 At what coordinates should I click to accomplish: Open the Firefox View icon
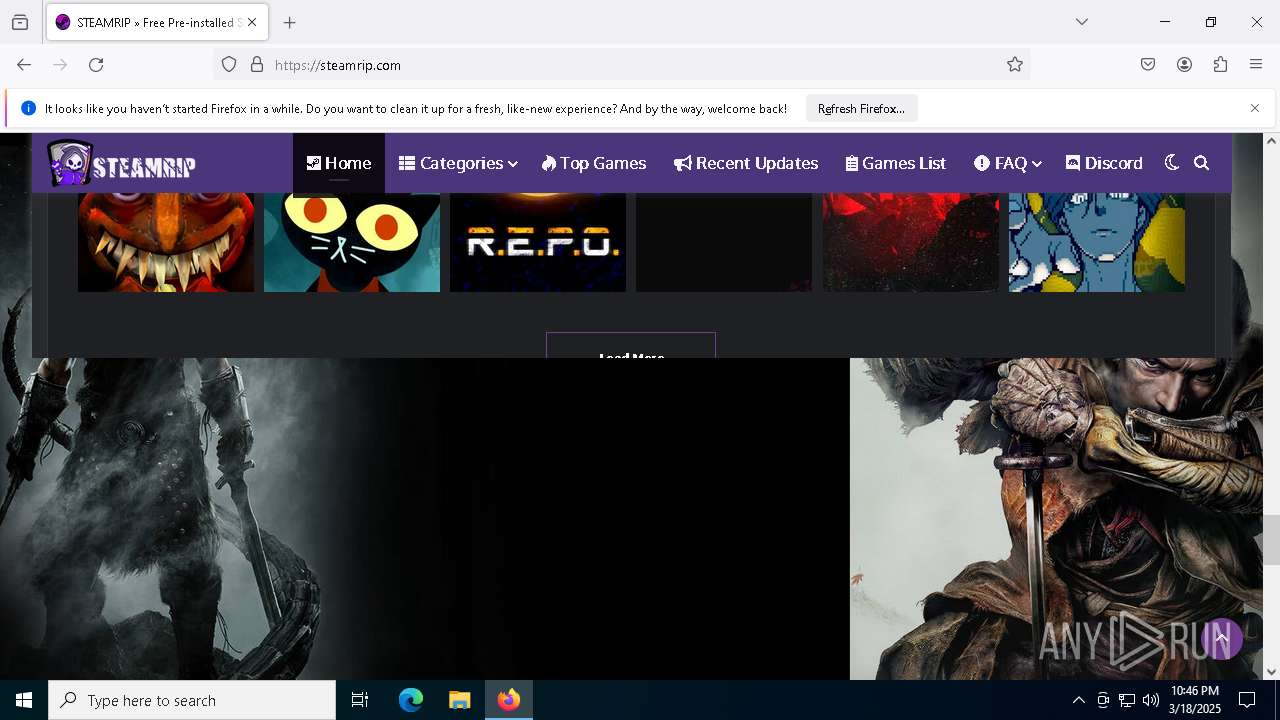(20, 22)
